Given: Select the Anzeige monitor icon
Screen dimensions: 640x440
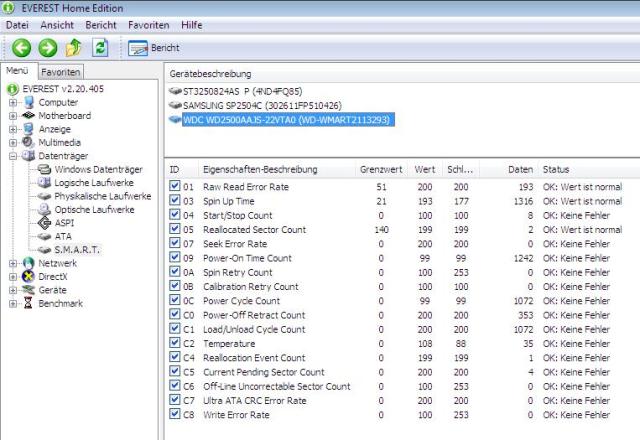Looking at the screenshot, I should coord(29,129).
